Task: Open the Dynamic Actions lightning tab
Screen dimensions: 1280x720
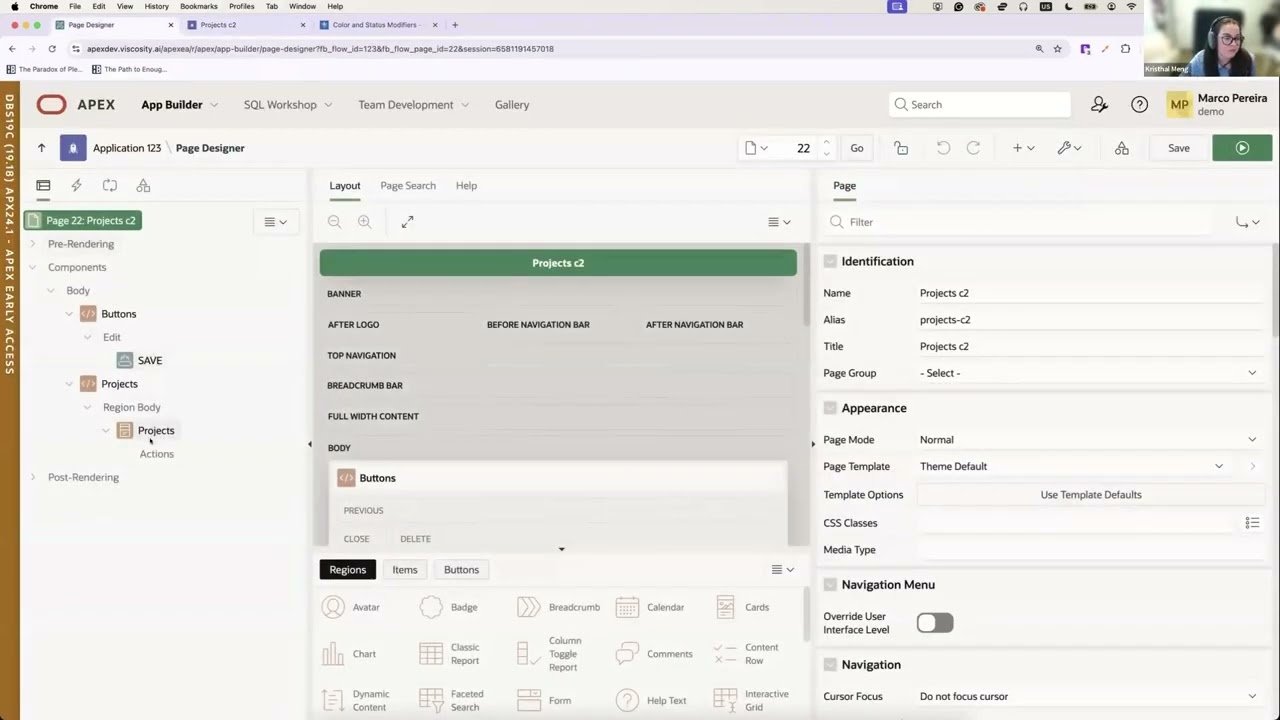Action: 76,185
